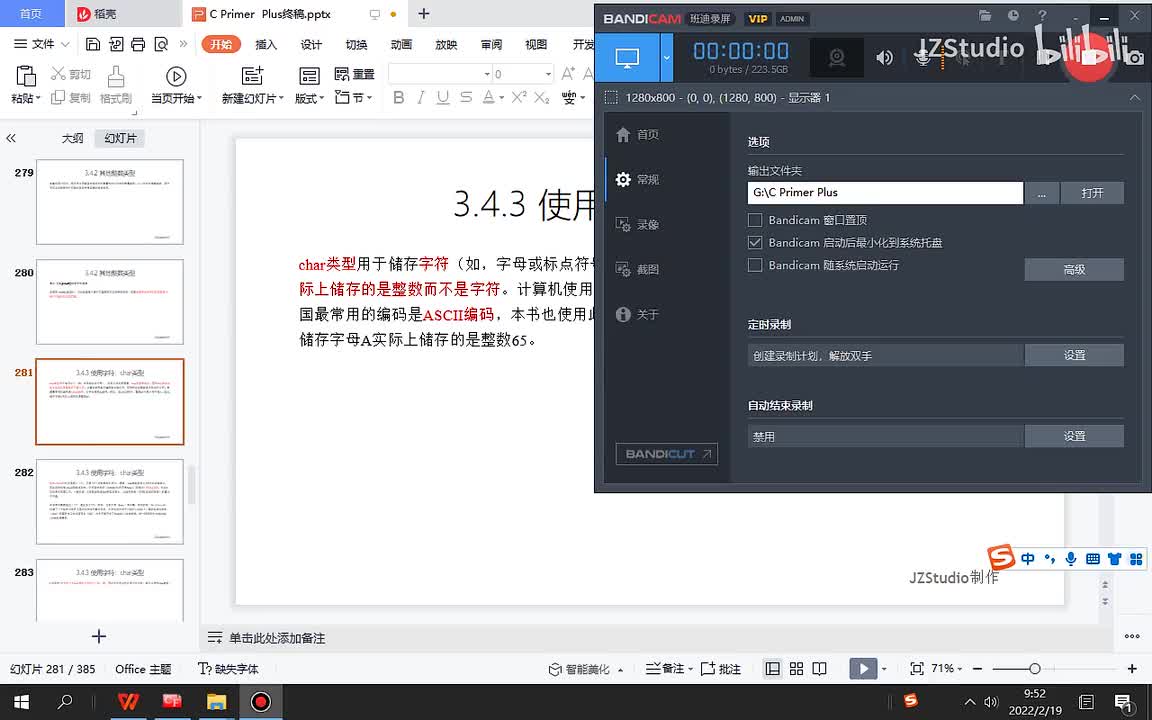
Task: Click notes area 单击此处添加备注
Action: 276,638
